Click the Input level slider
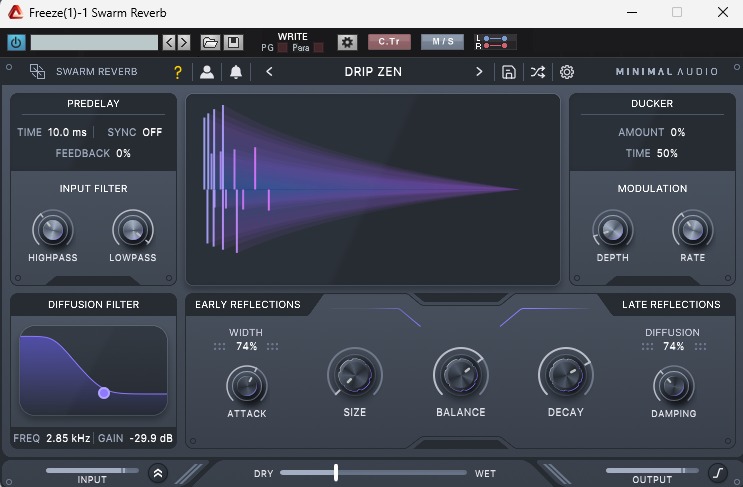This screenshot has height=487, width=743. click(92, 470)
